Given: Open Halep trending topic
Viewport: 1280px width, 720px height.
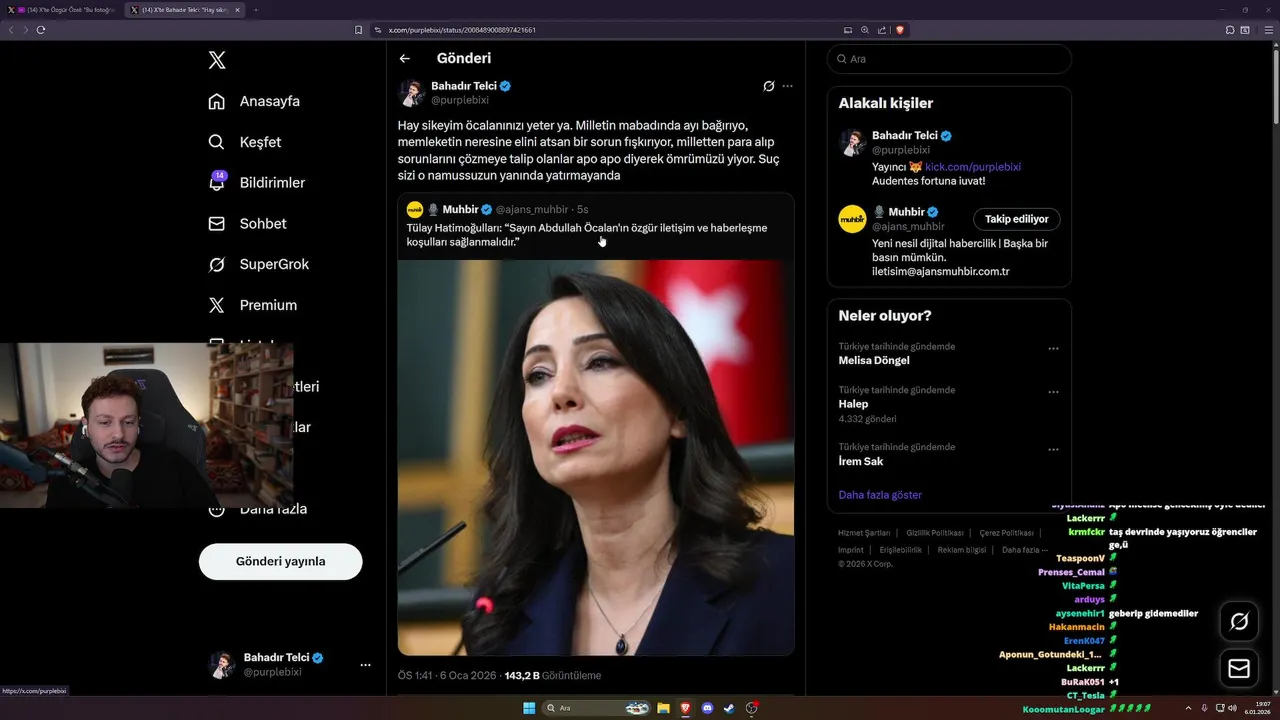Looking at the screenshot, I should point(853,404).
